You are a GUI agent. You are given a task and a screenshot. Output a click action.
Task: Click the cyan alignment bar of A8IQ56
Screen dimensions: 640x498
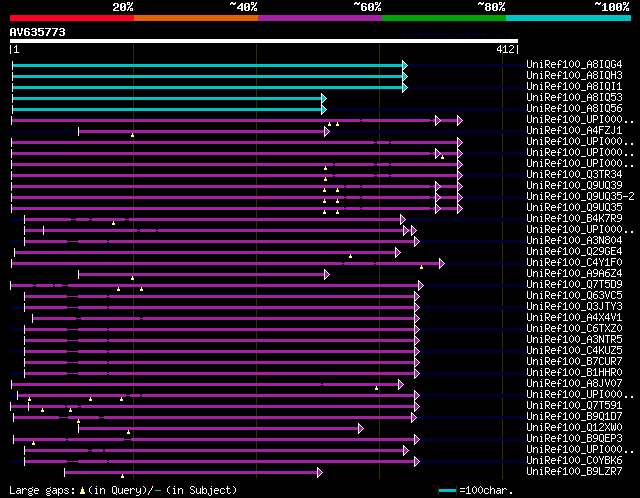167,109
